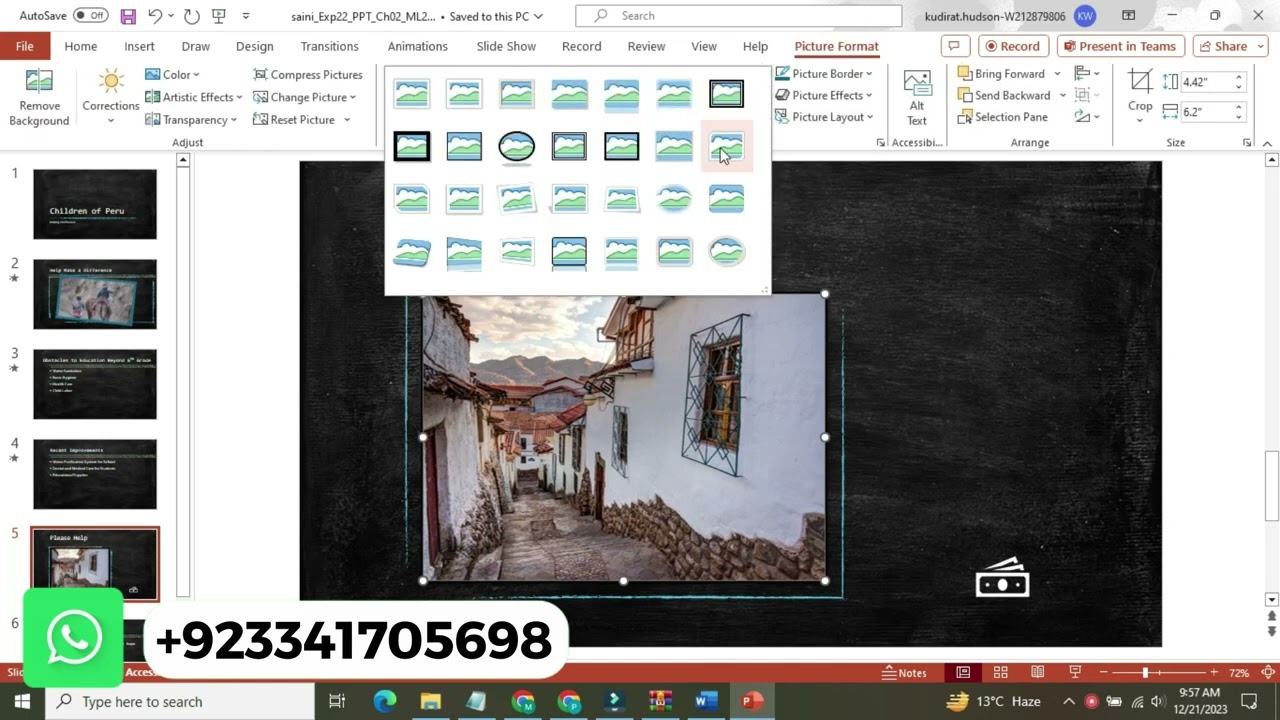This screenshot has height=720, width=1280.
Task: Switch to the Insert tab
Action: [139, 46]
